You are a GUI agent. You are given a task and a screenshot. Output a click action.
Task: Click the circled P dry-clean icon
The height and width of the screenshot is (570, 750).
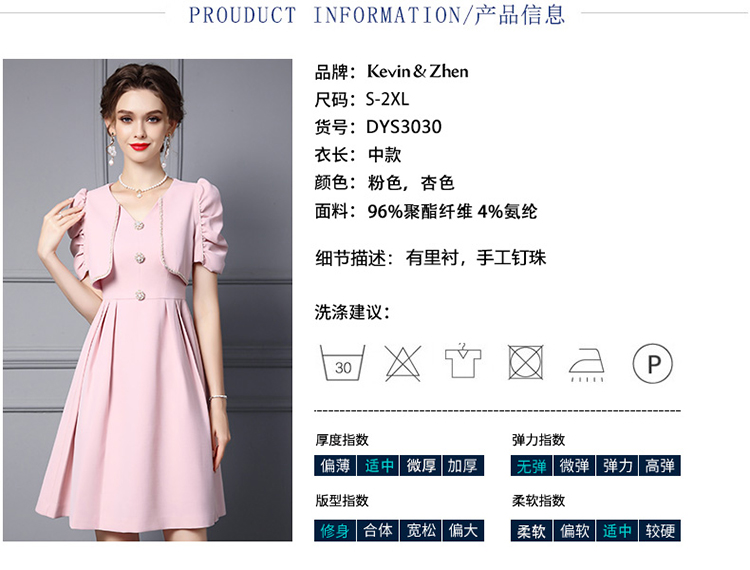pyautogui.click(x=652, y=363)
